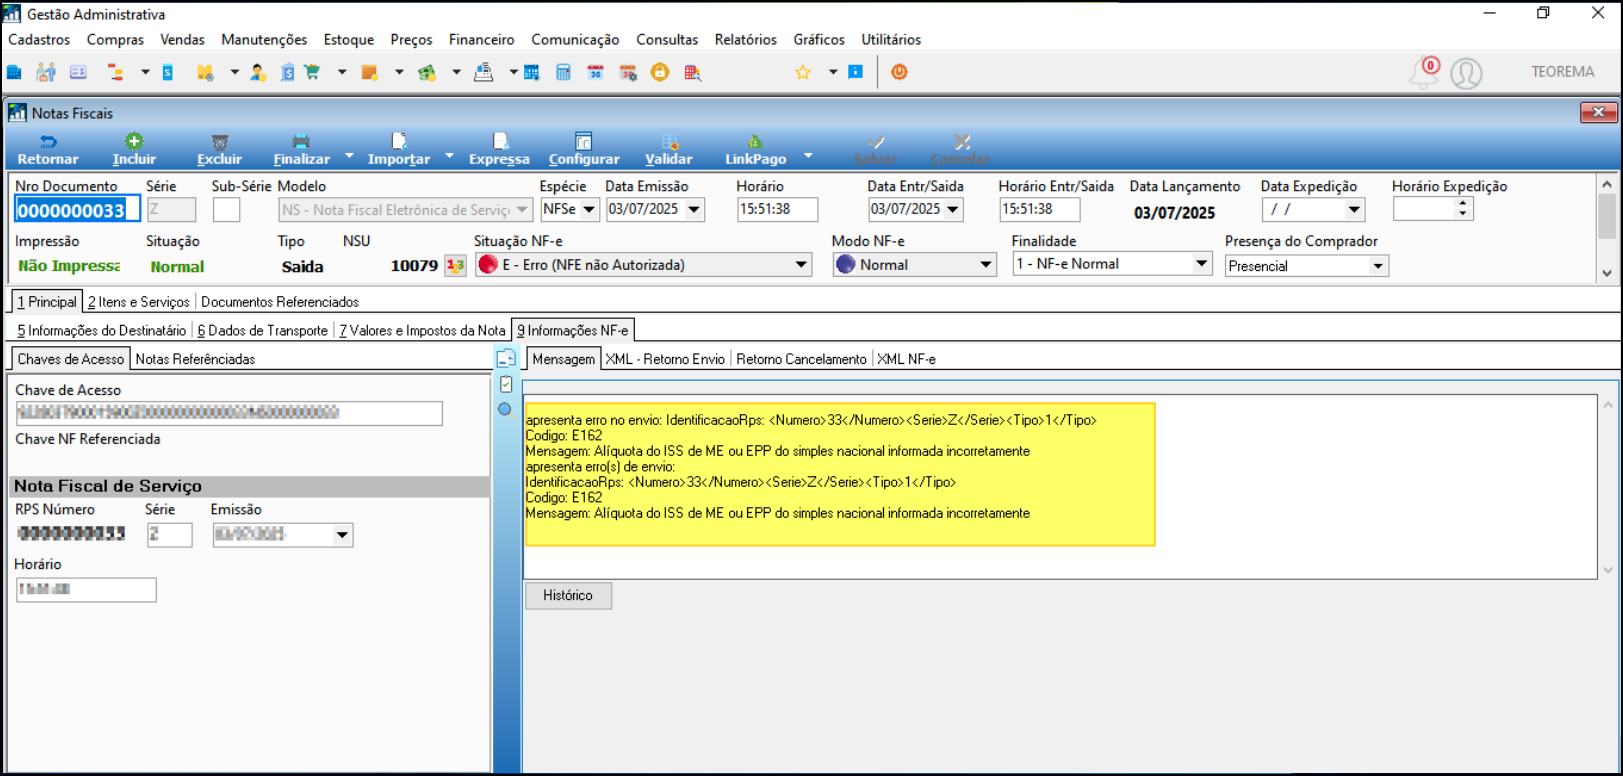The width and height of the screenshot is (1623, 776).
Task: Expand the Situação NF-e dropdown
Action: (x=801, y=265)
